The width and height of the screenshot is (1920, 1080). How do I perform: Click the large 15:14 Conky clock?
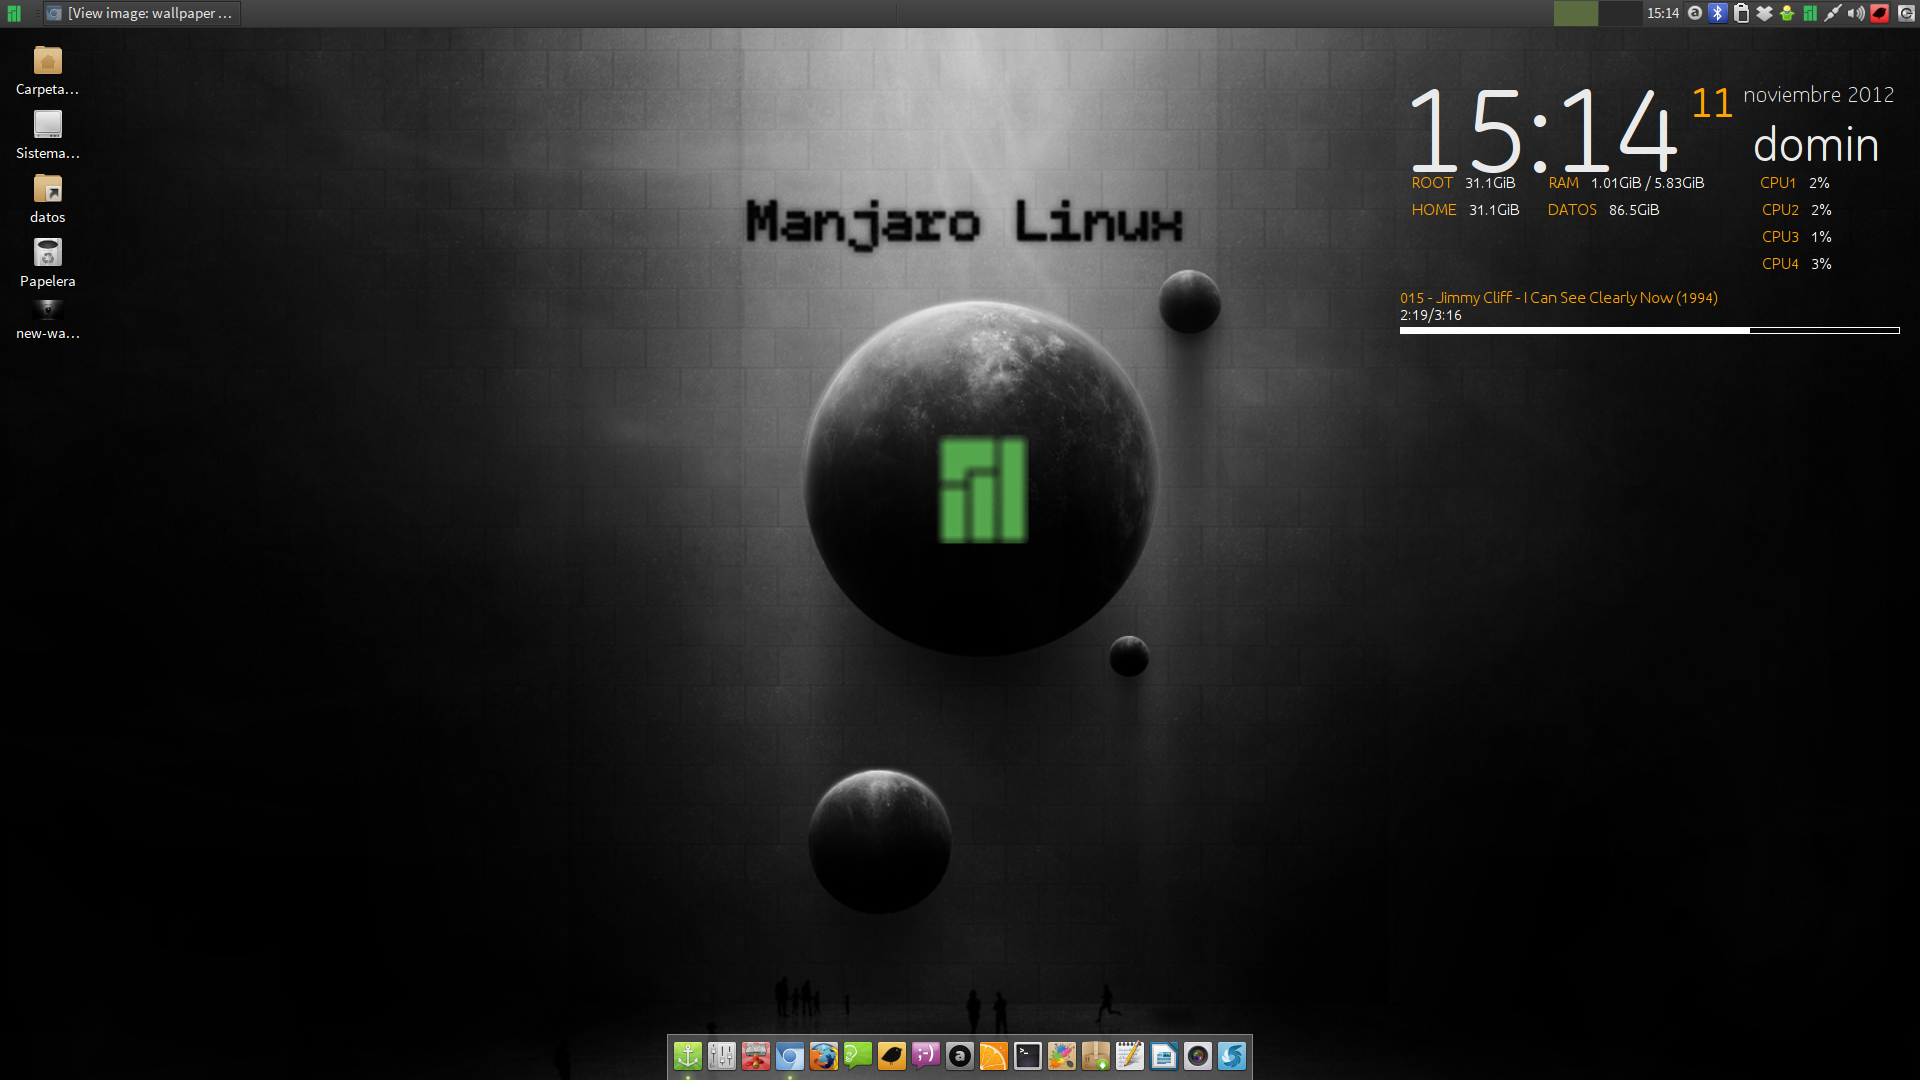click(x=1543, y=130)
